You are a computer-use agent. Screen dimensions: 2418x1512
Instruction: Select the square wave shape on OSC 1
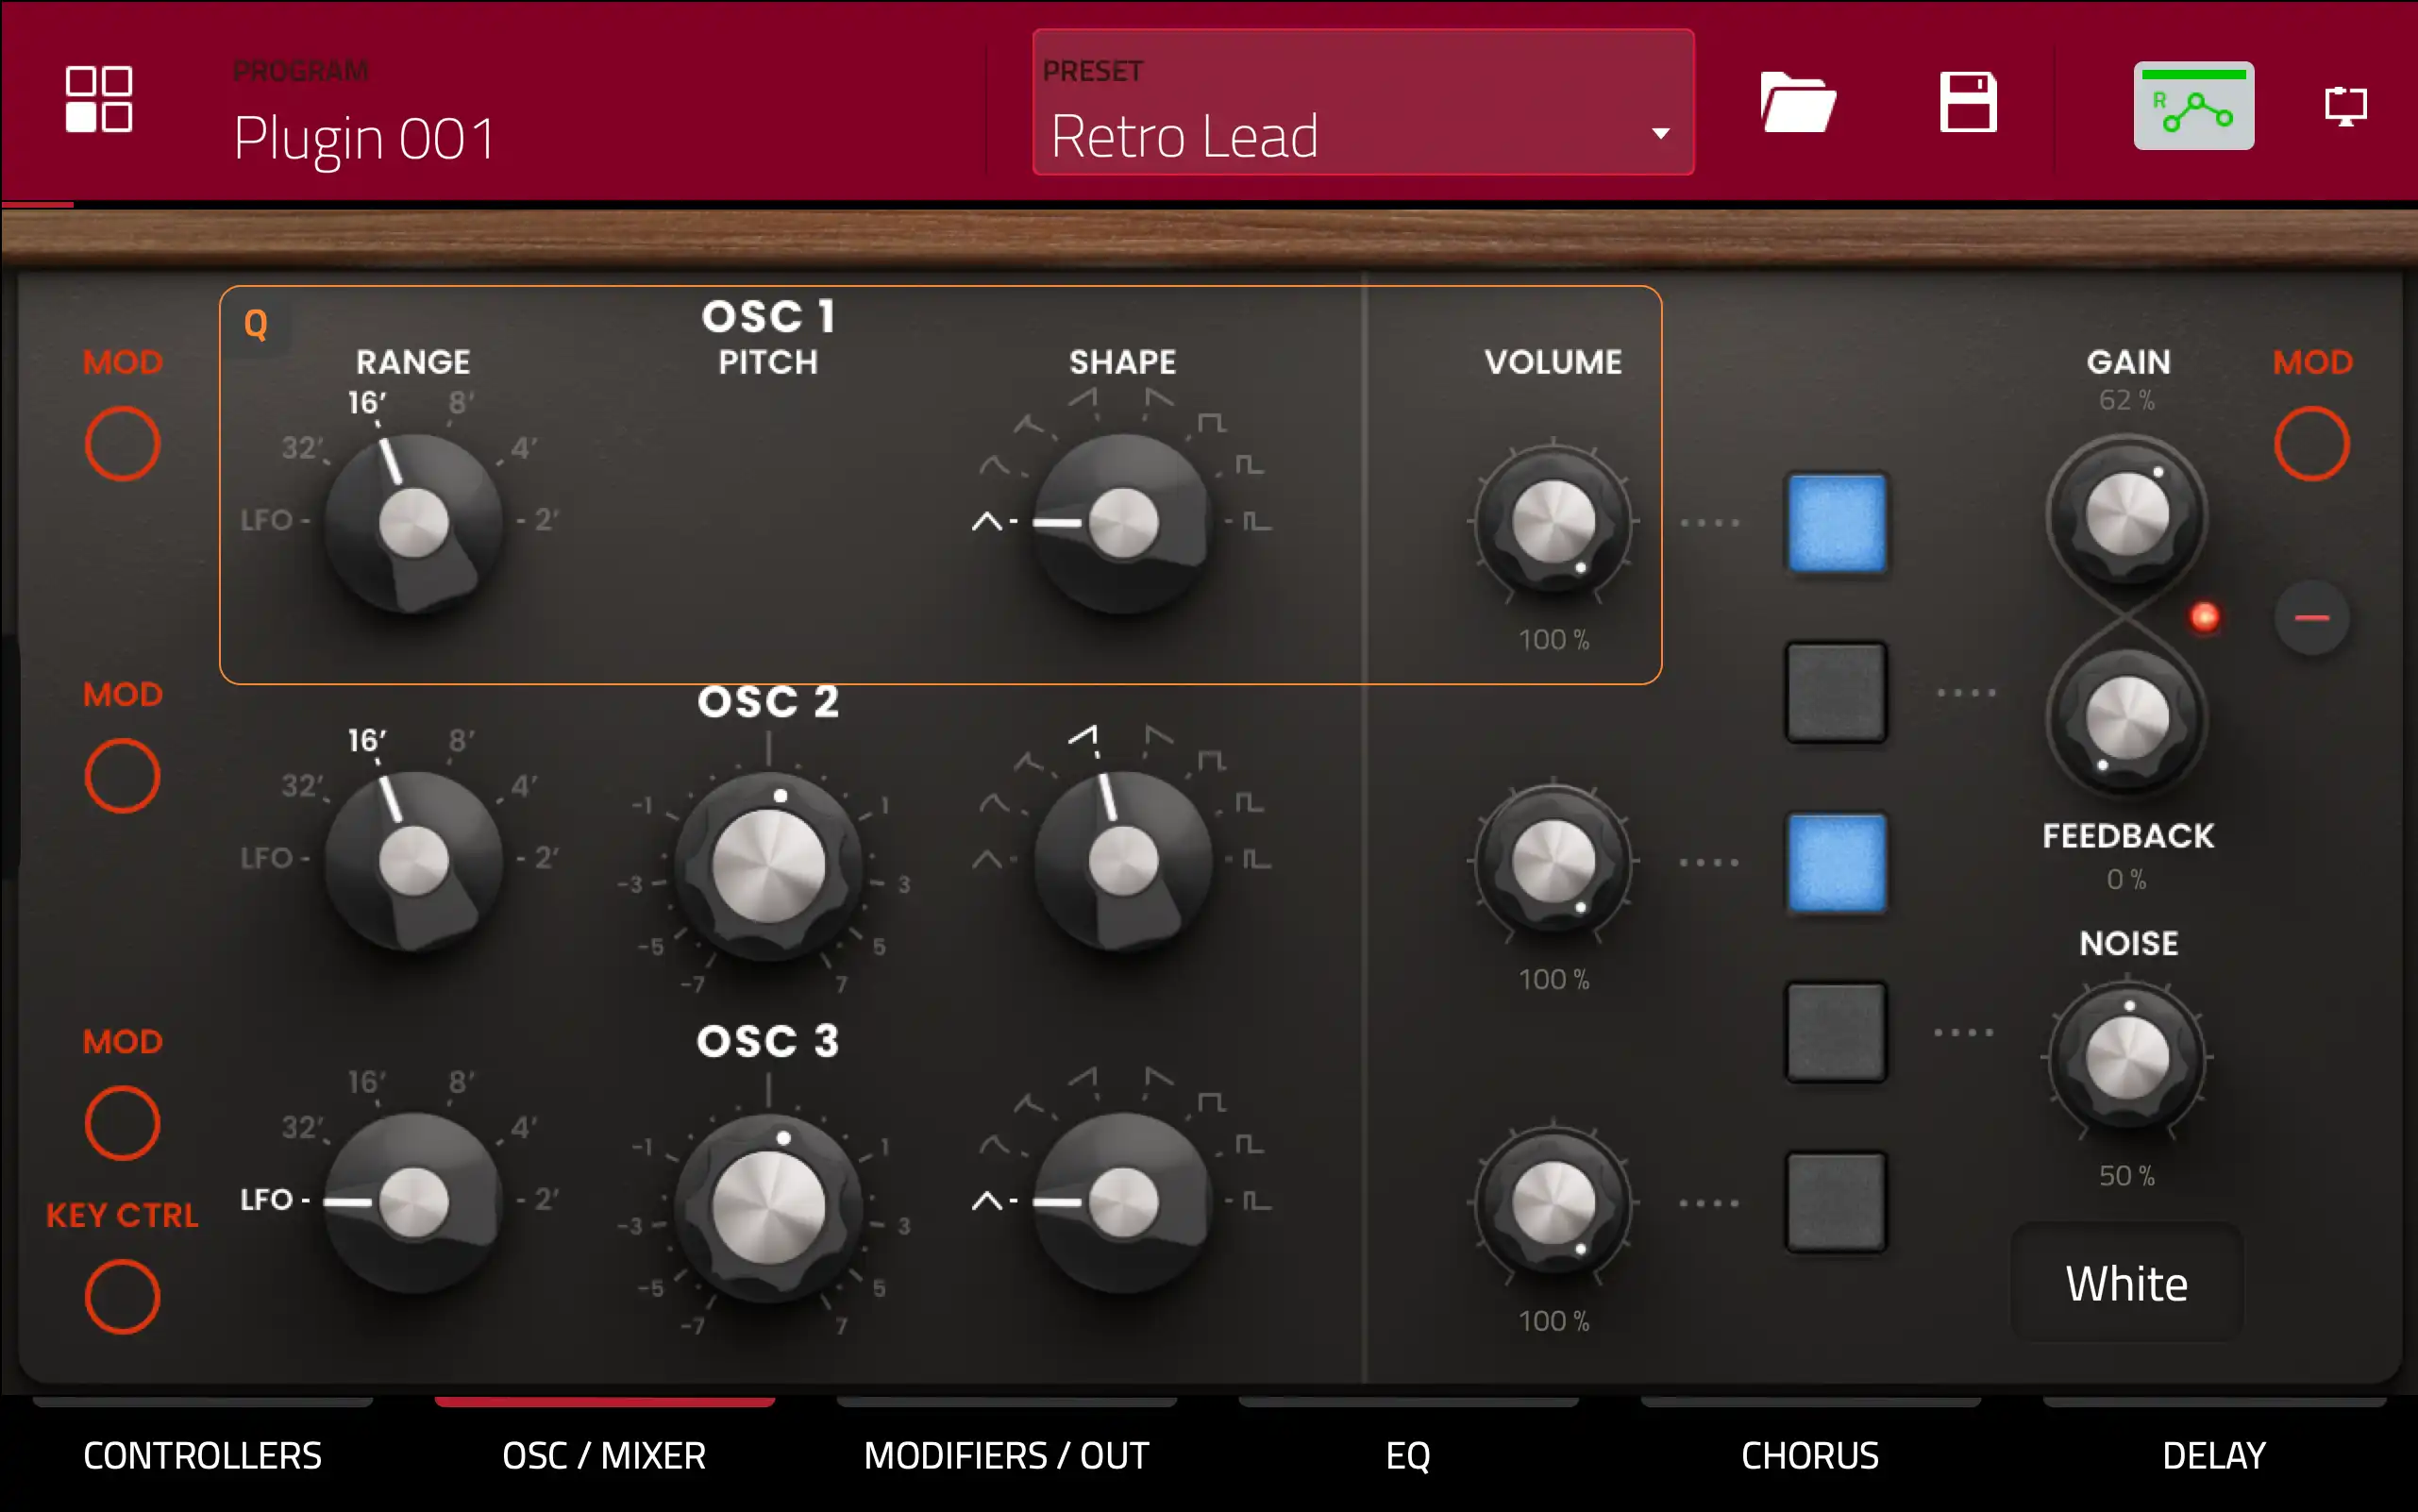point(1211,423)
